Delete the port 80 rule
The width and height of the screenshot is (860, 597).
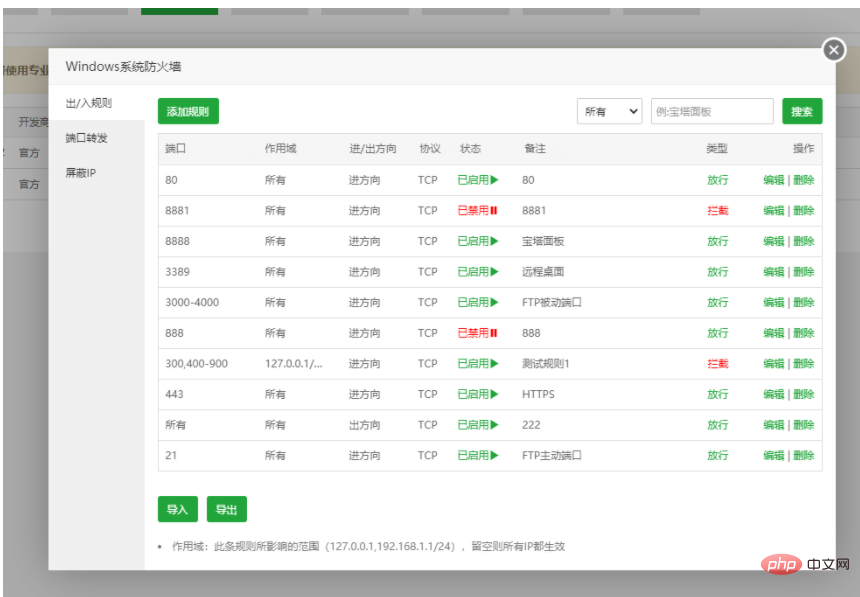point(804,180)
